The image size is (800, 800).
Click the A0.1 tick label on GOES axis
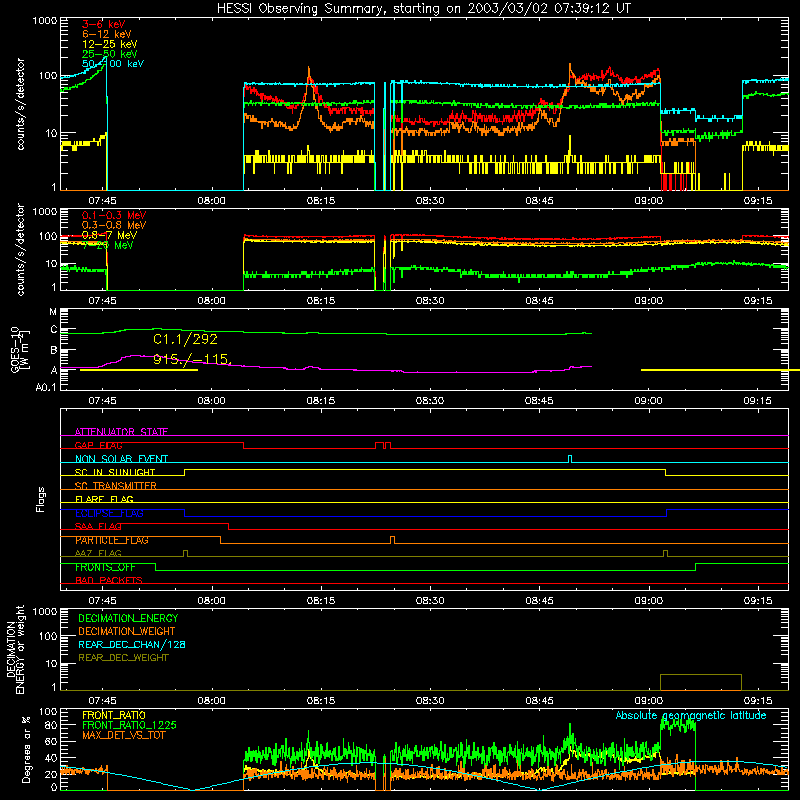(46, 387)
